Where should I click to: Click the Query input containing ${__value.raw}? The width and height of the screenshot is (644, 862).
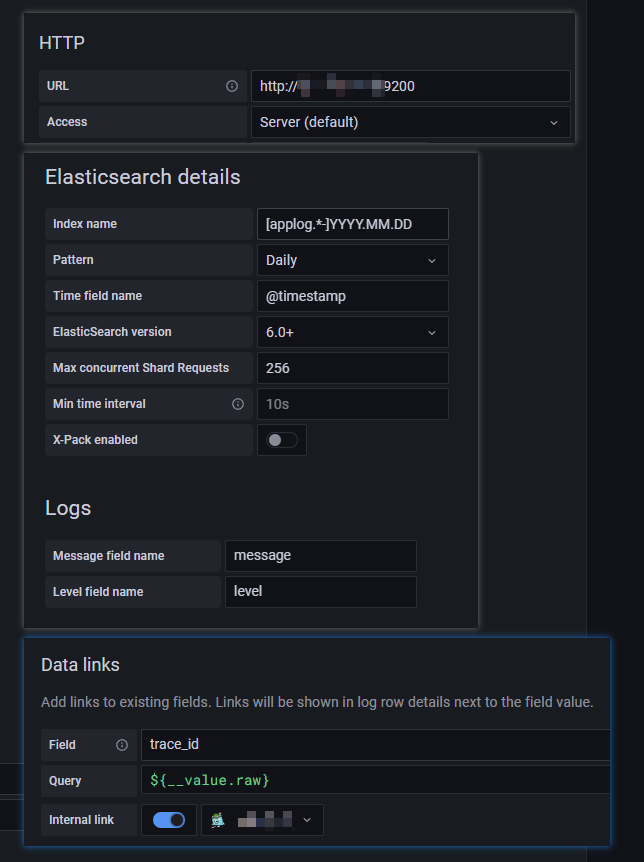tap(373, 781)
